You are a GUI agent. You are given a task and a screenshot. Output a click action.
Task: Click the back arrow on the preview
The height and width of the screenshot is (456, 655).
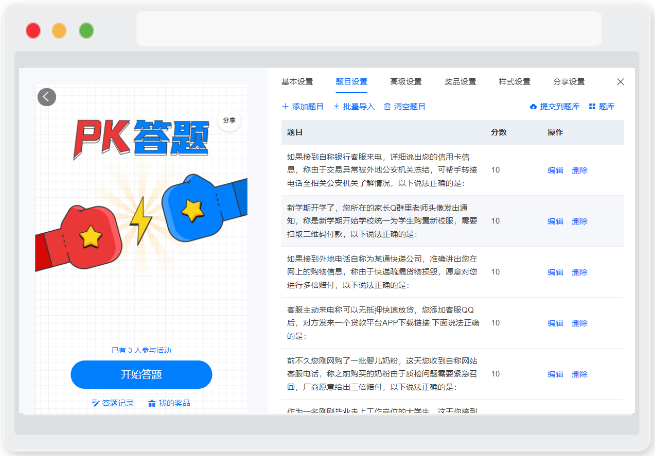[x=47, y=97]
